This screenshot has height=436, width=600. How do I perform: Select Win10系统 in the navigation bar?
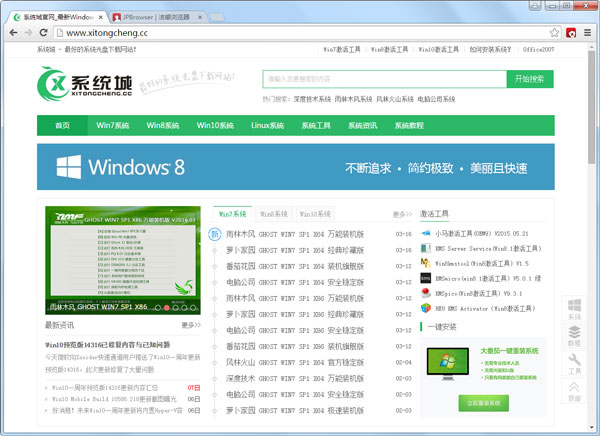click(x=215, y=126)
